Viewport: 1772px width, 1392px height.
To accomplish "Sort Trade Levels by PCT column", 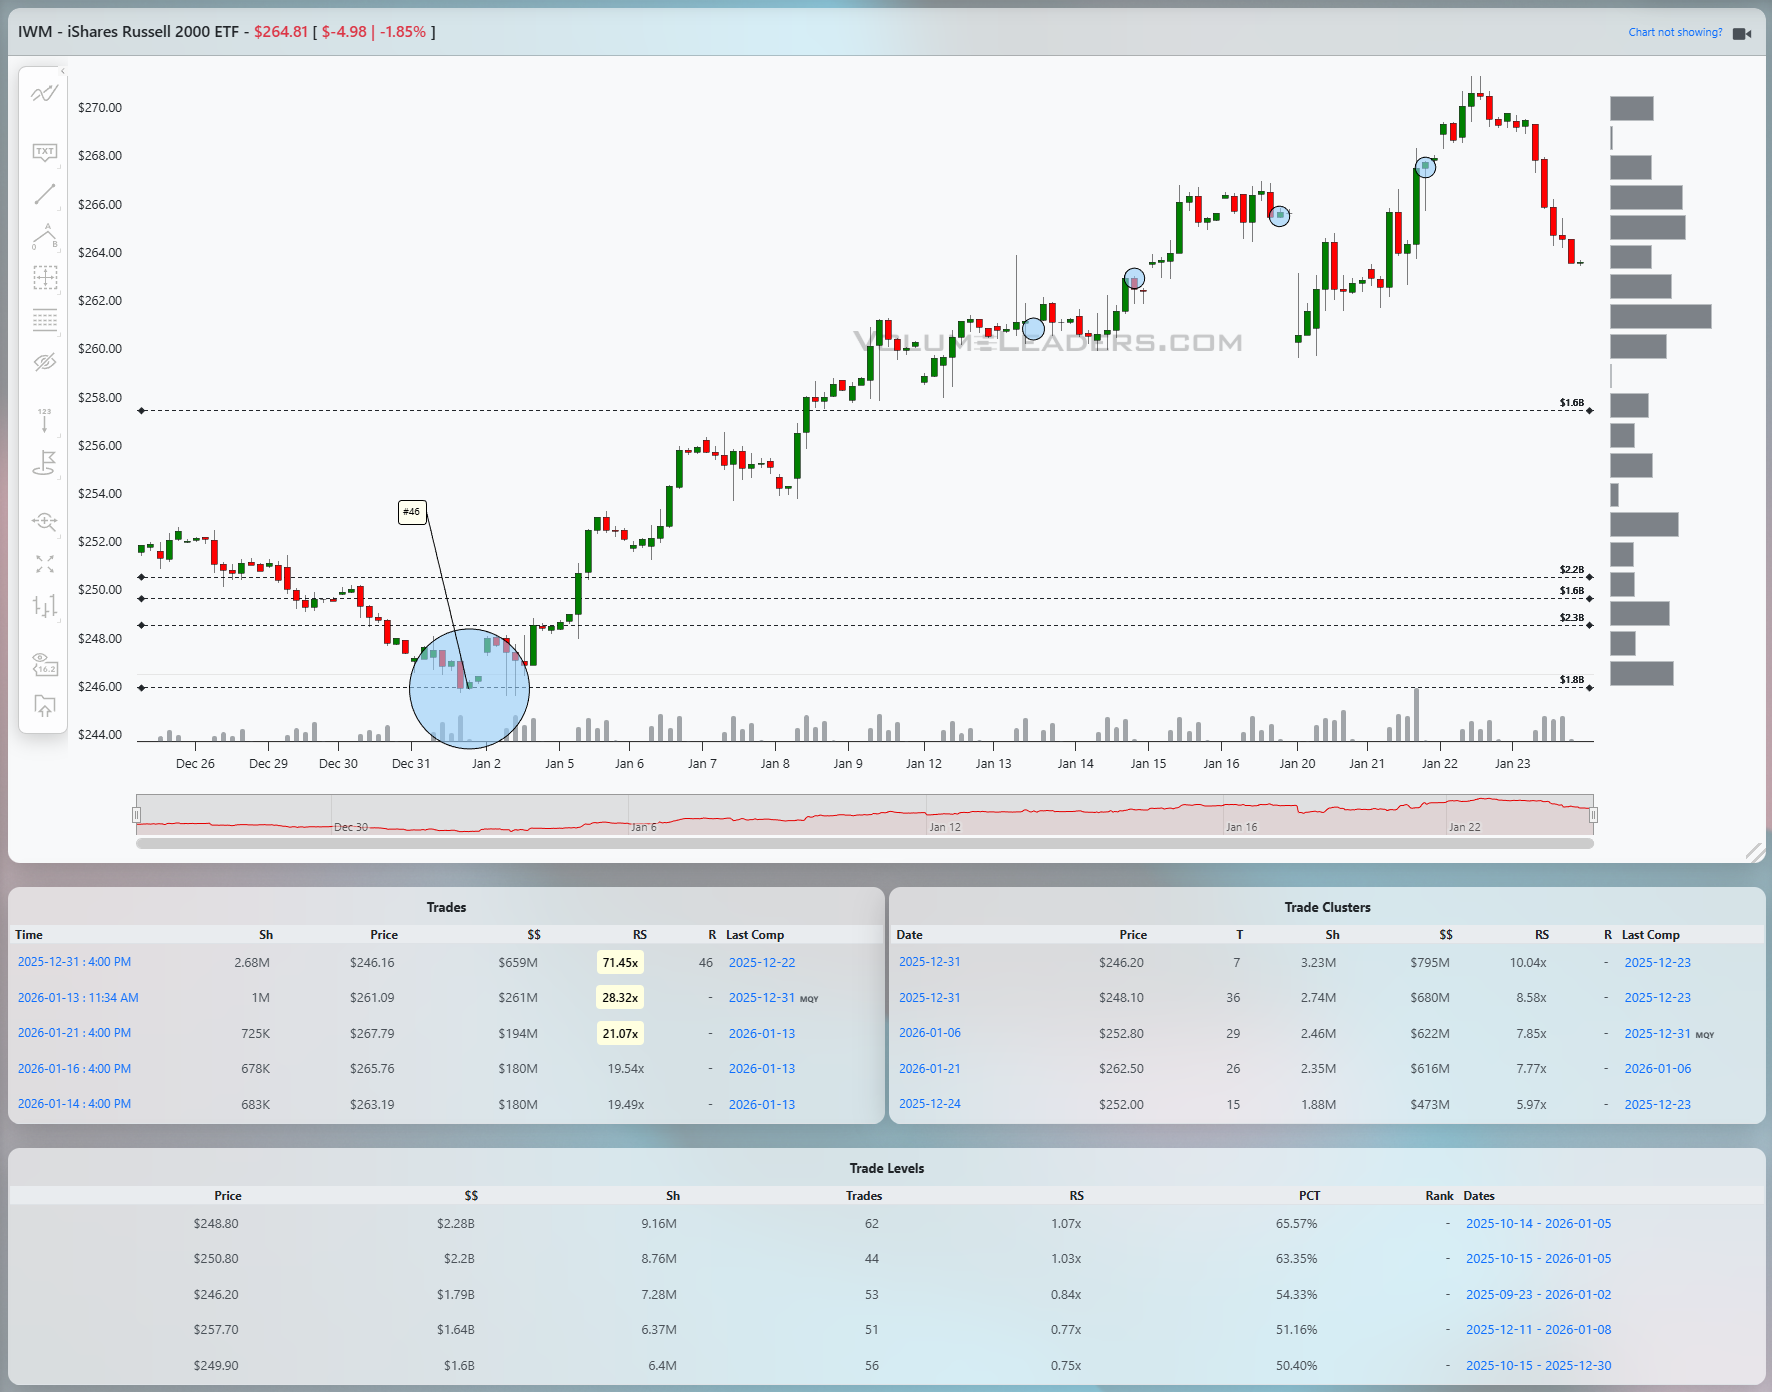I will (1309, 1196).
